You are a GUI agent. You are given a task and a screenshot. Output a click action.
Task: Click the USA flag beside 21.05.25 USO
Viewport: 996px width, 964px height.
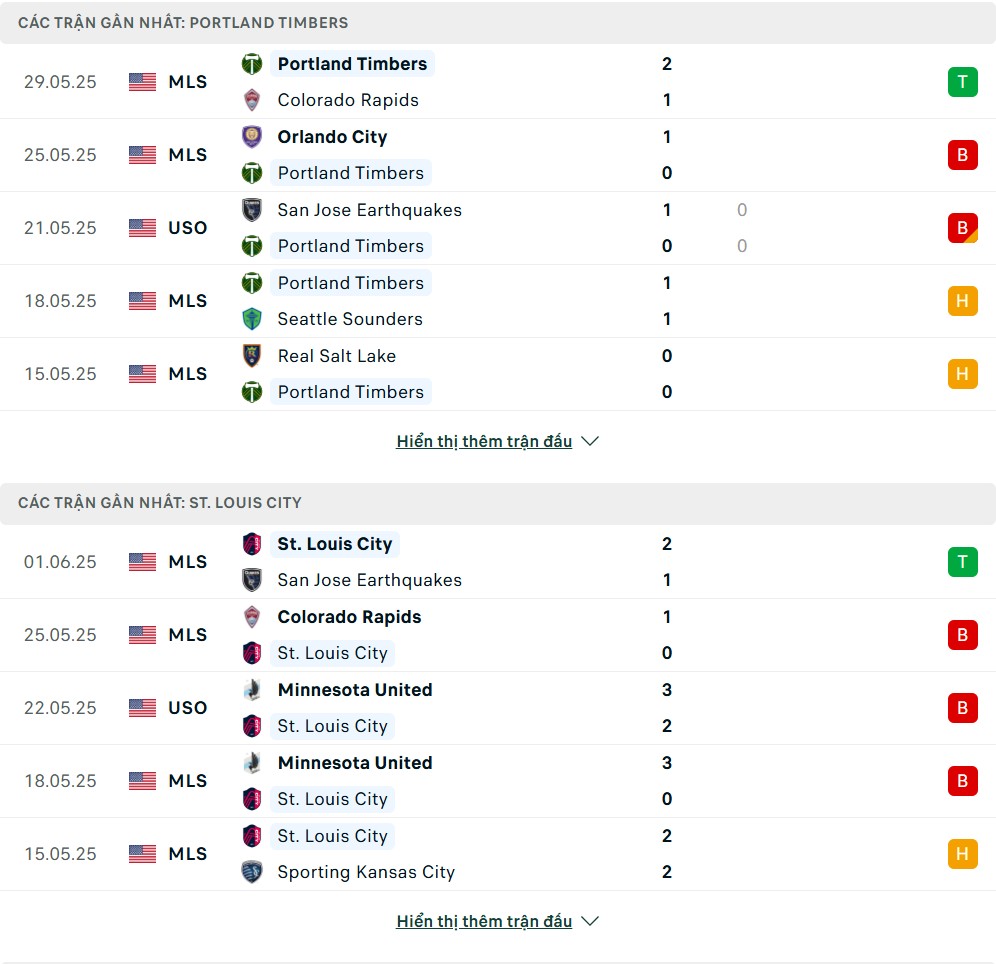142,227
